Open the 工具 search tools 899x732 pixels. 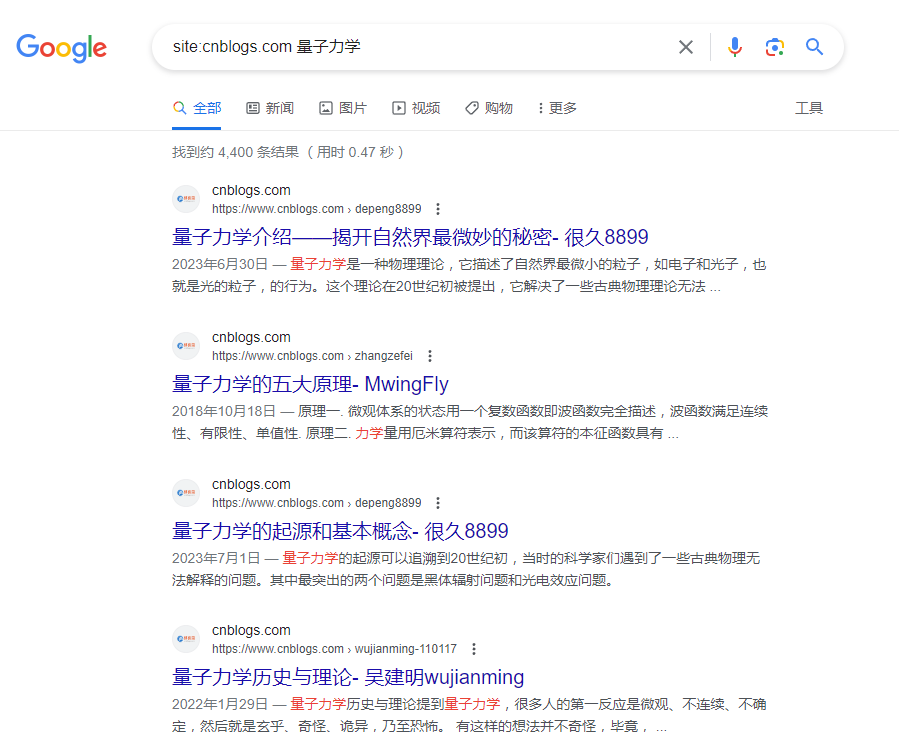[808, 108]
